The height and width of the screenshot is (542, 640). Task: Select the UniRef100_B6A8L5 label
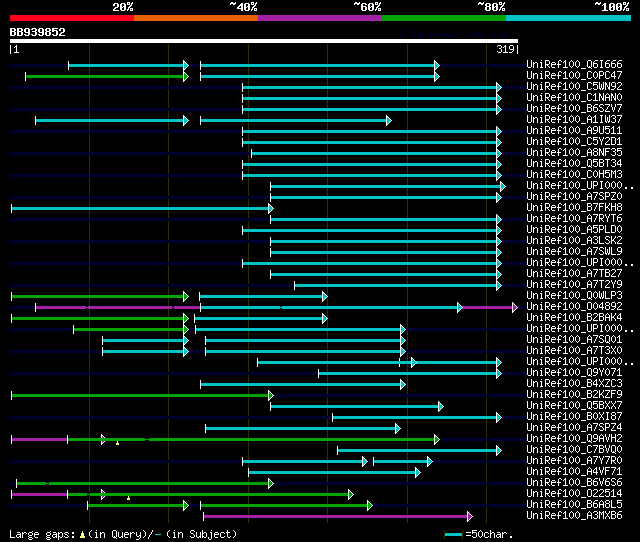coord(574,505)
